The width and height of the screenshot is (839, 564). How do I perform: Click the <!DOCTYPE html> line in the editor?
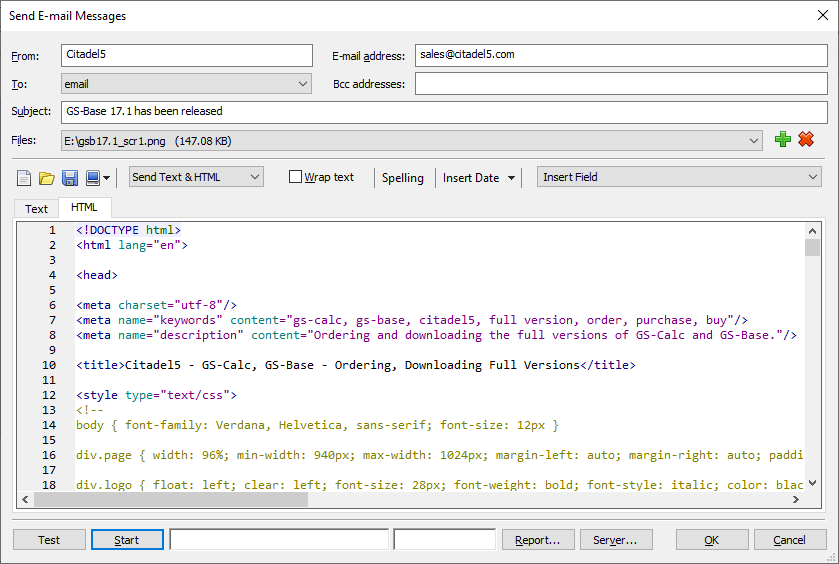click(x=128, y=230)
